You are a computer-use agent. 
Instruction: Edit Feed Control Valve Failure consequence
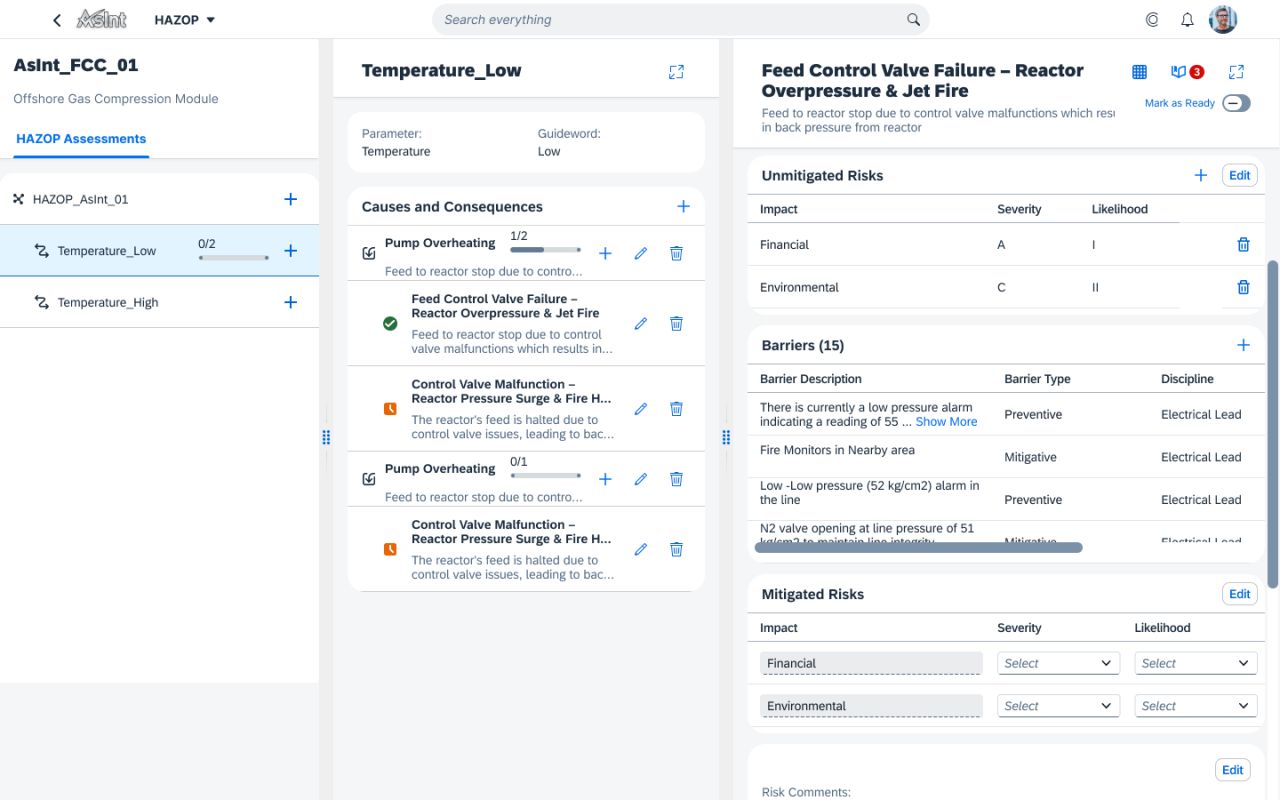641,323
